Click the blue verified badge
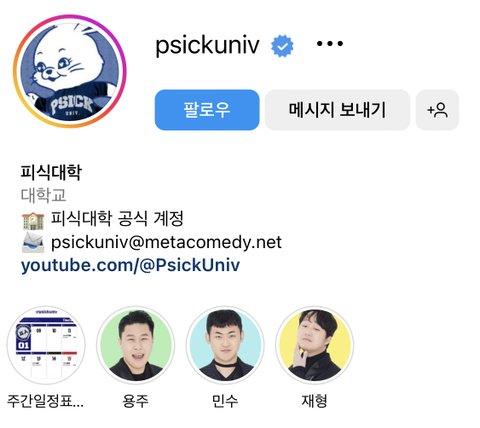 pos(282,46)
